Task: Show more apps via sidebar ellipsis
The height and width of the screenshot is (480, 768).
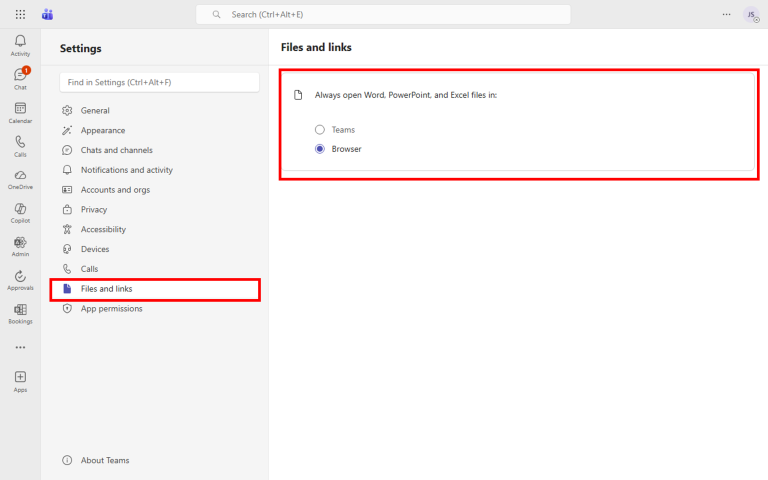Action: pos(20,347)
